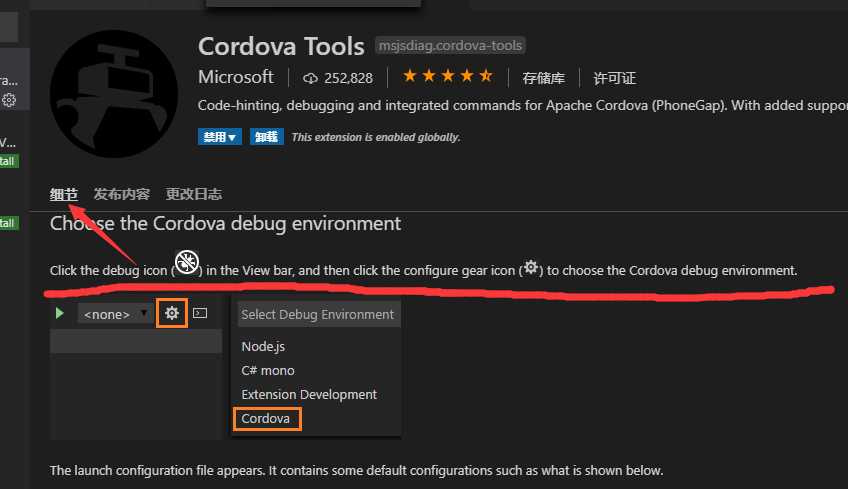Screen dimensions: 848x489
Task: Click the configure gear icon beside <none>
Action: tap(172, 313)
